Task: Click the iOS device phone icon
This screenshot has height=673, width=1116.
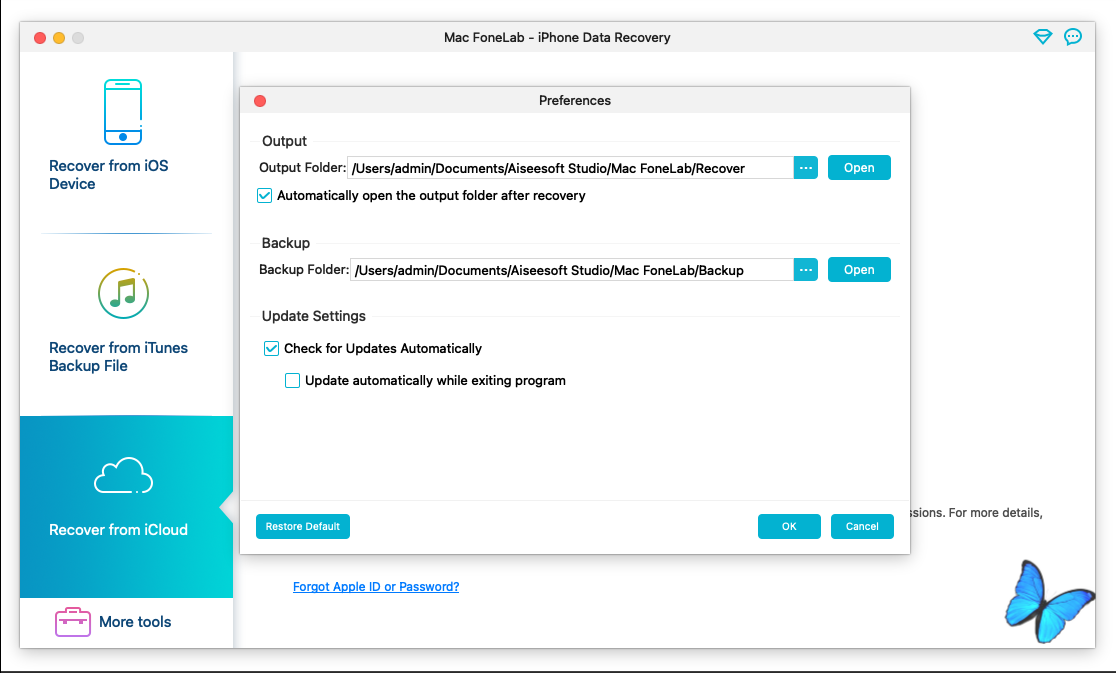Action: [122, 112]
